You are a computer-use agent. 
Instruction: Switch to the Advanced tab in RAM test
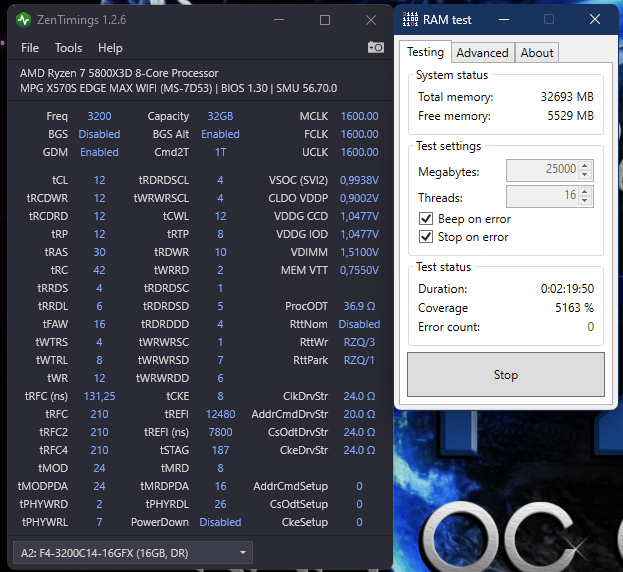482,53
